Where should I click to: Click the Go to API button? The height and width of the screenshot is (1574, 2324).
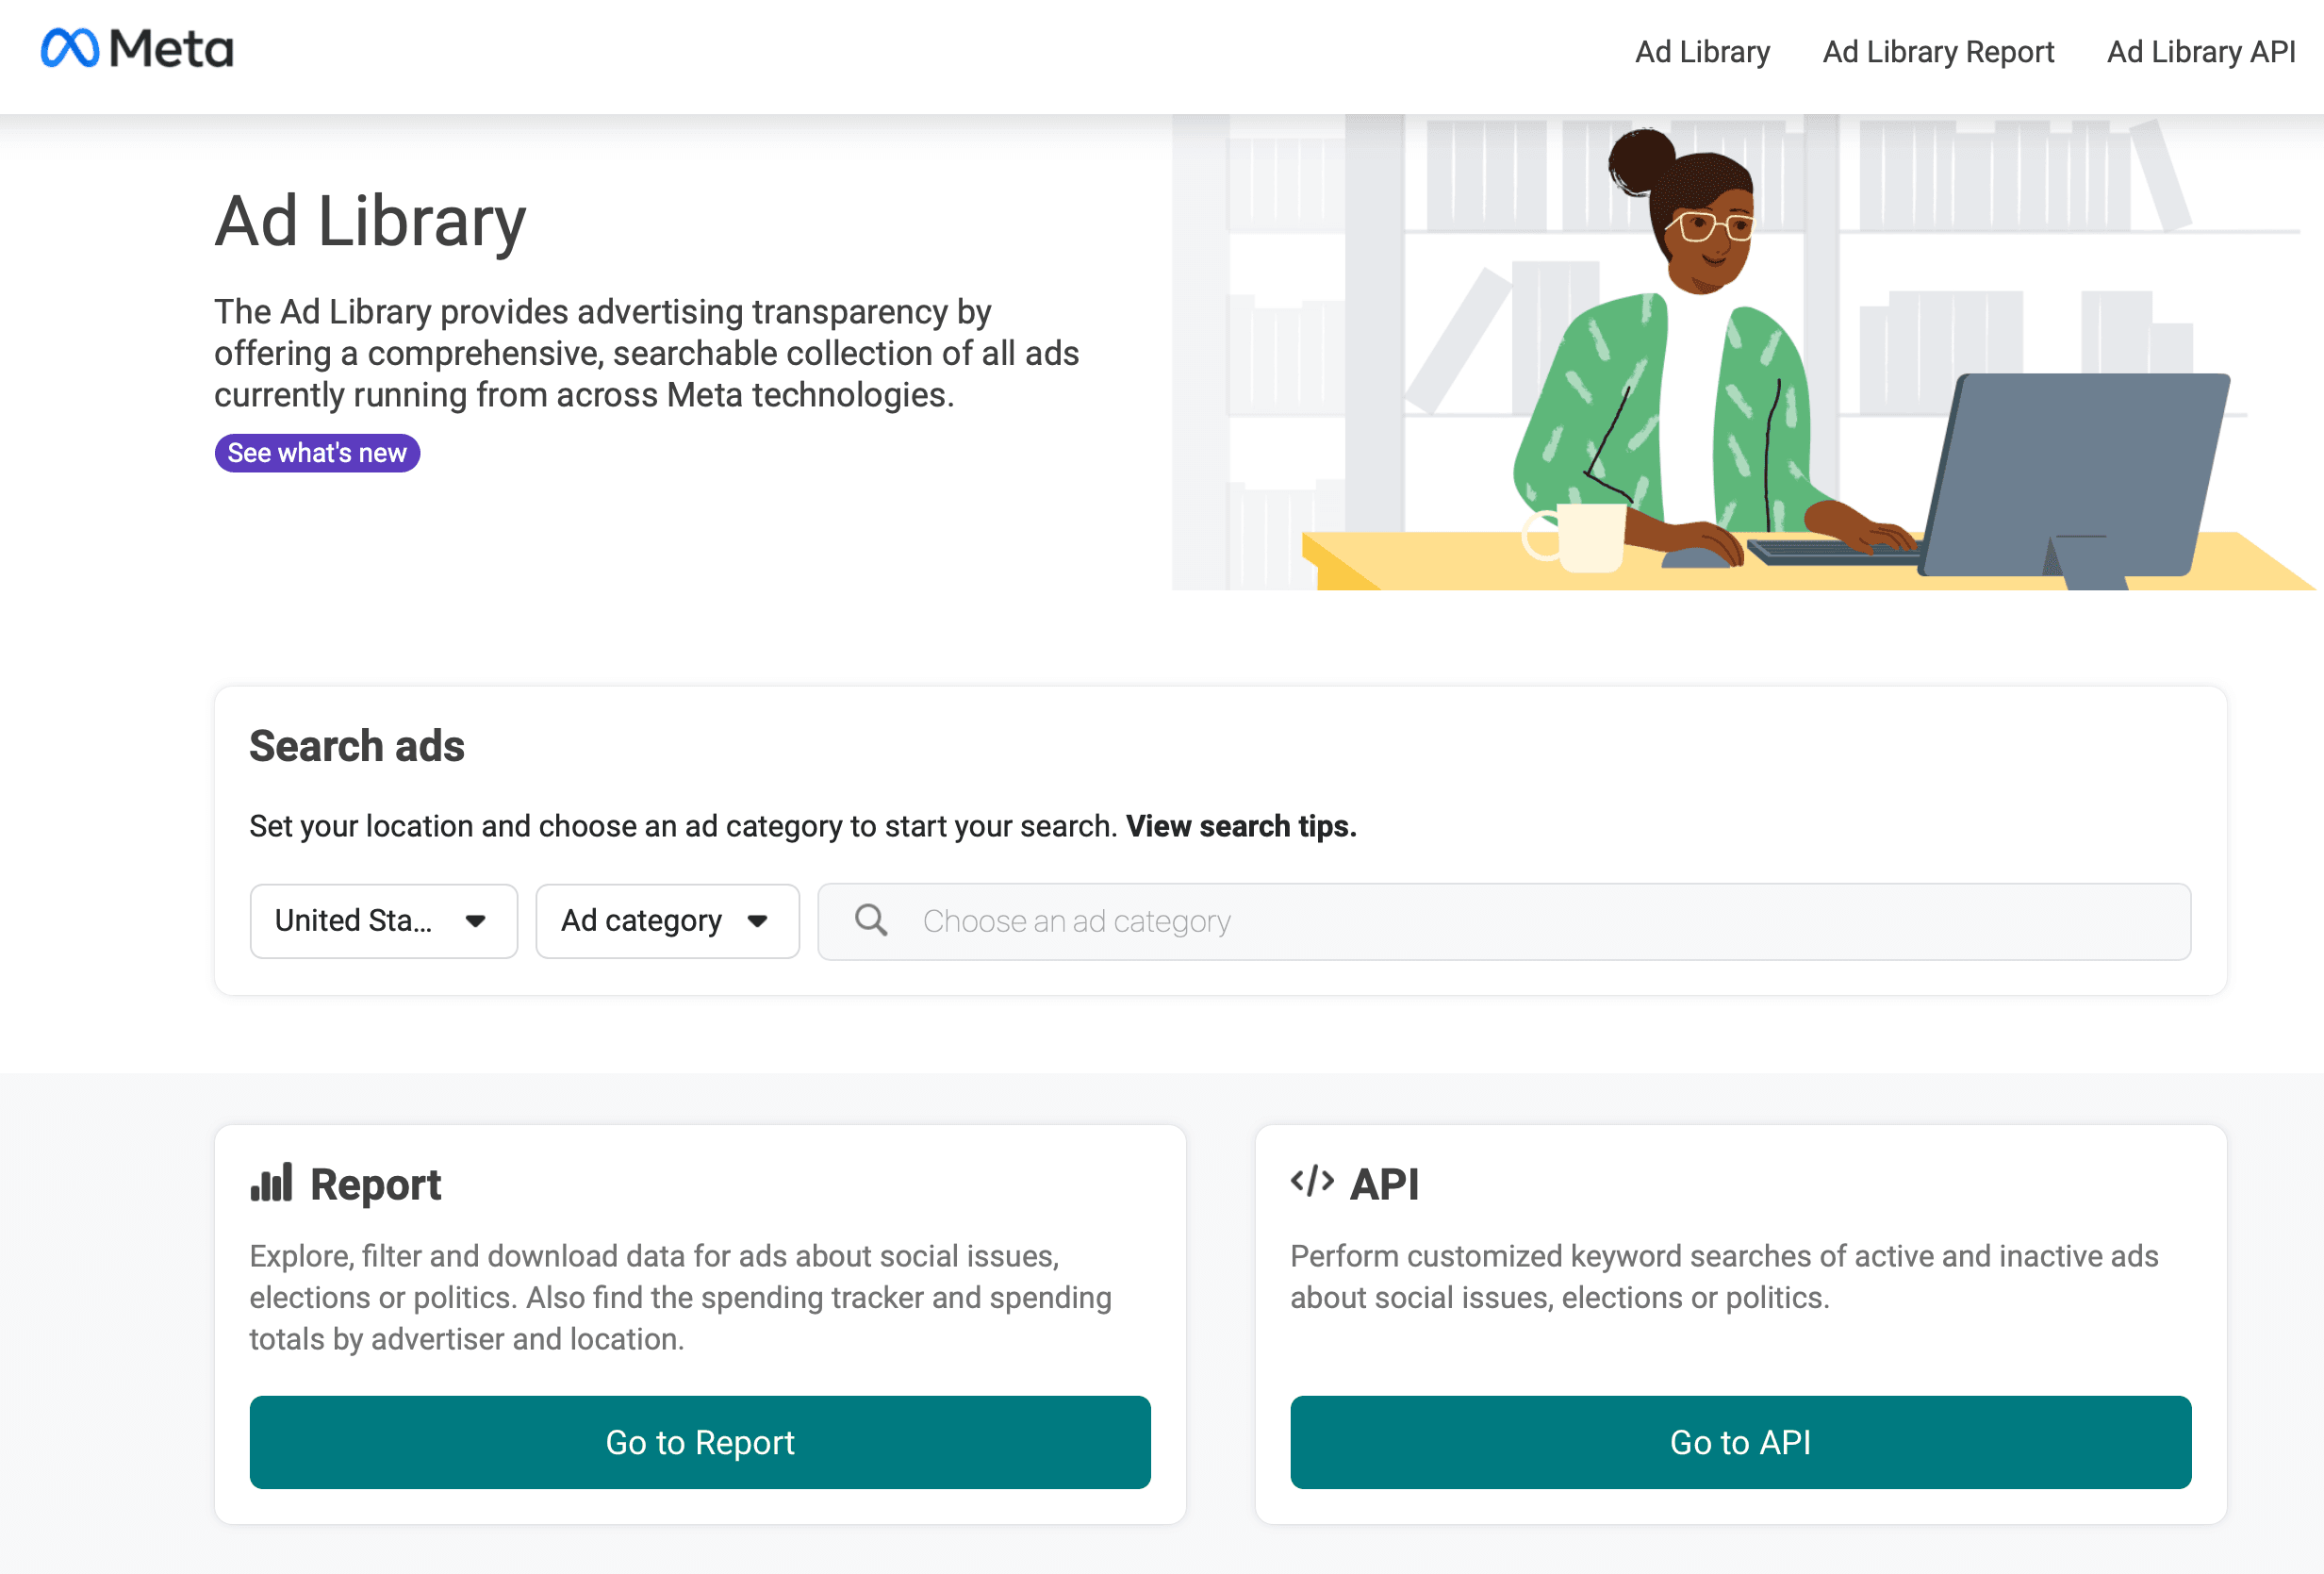pyautogui.click(x=1741, y=1442)
